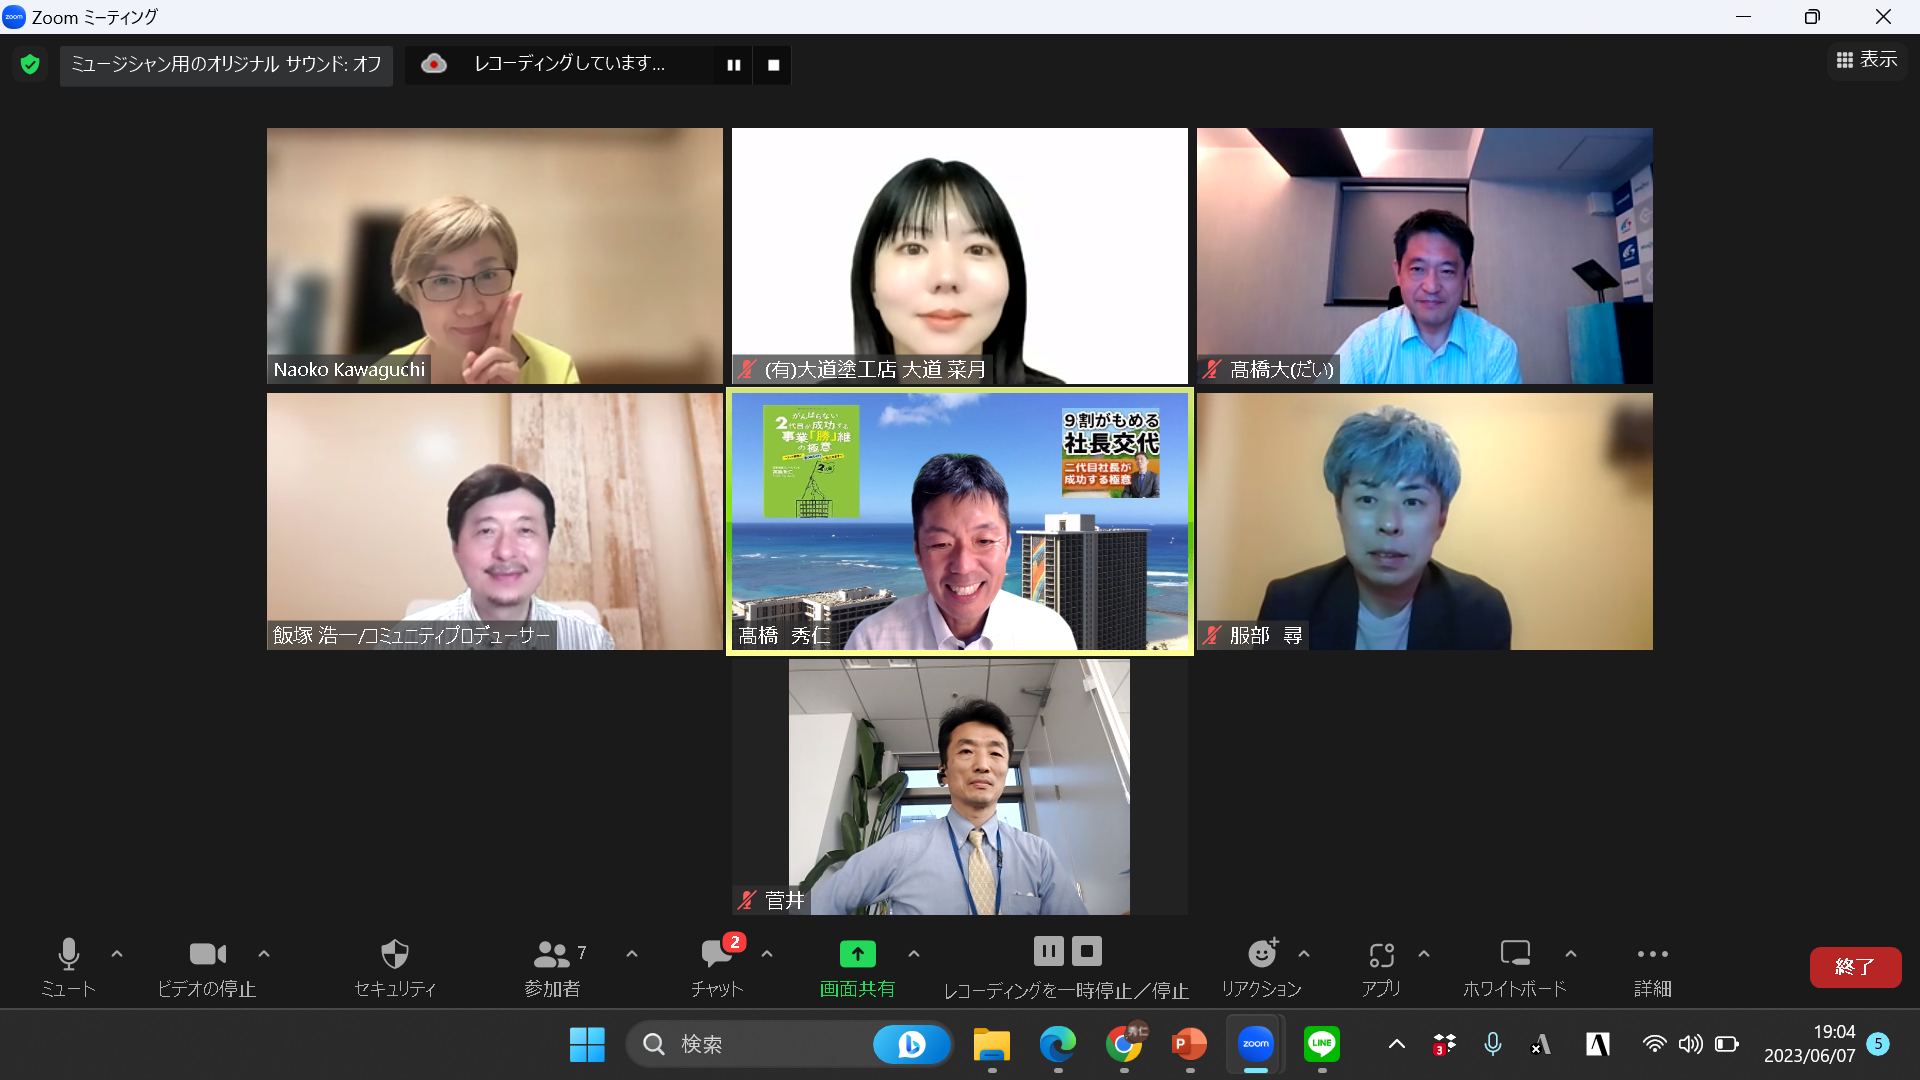Open the Apps icon in toolbar
The image size is (1920, 1080).
(1381, 955)
